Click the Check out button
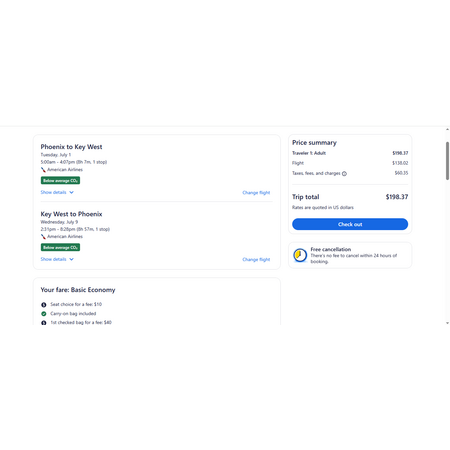This screenshot has height=450, width=450. point(350,224)
